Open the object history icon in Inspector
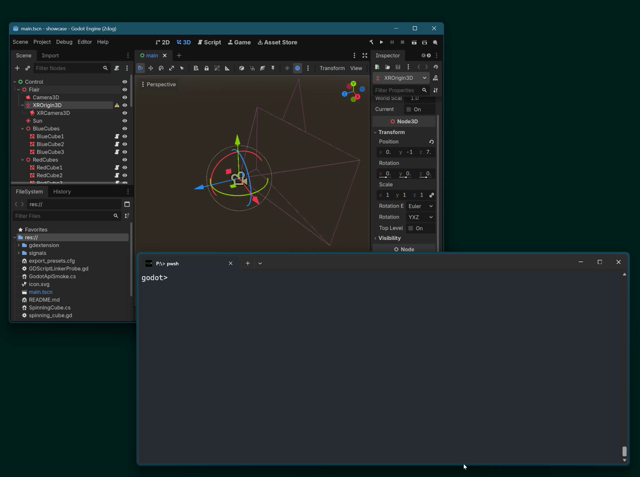The width and height of the screenshot is (640, 477). (436, 67)
